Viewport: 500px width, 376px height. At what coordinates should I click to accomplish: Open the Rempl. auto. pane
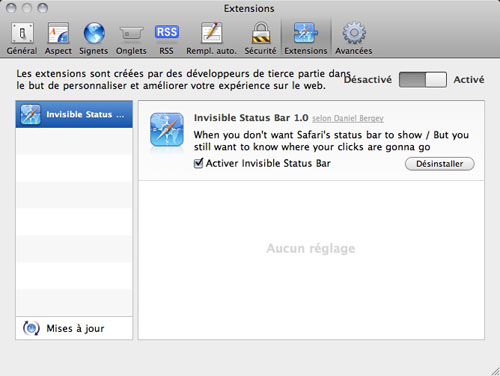pyautogui.click(x=211, y=38)
